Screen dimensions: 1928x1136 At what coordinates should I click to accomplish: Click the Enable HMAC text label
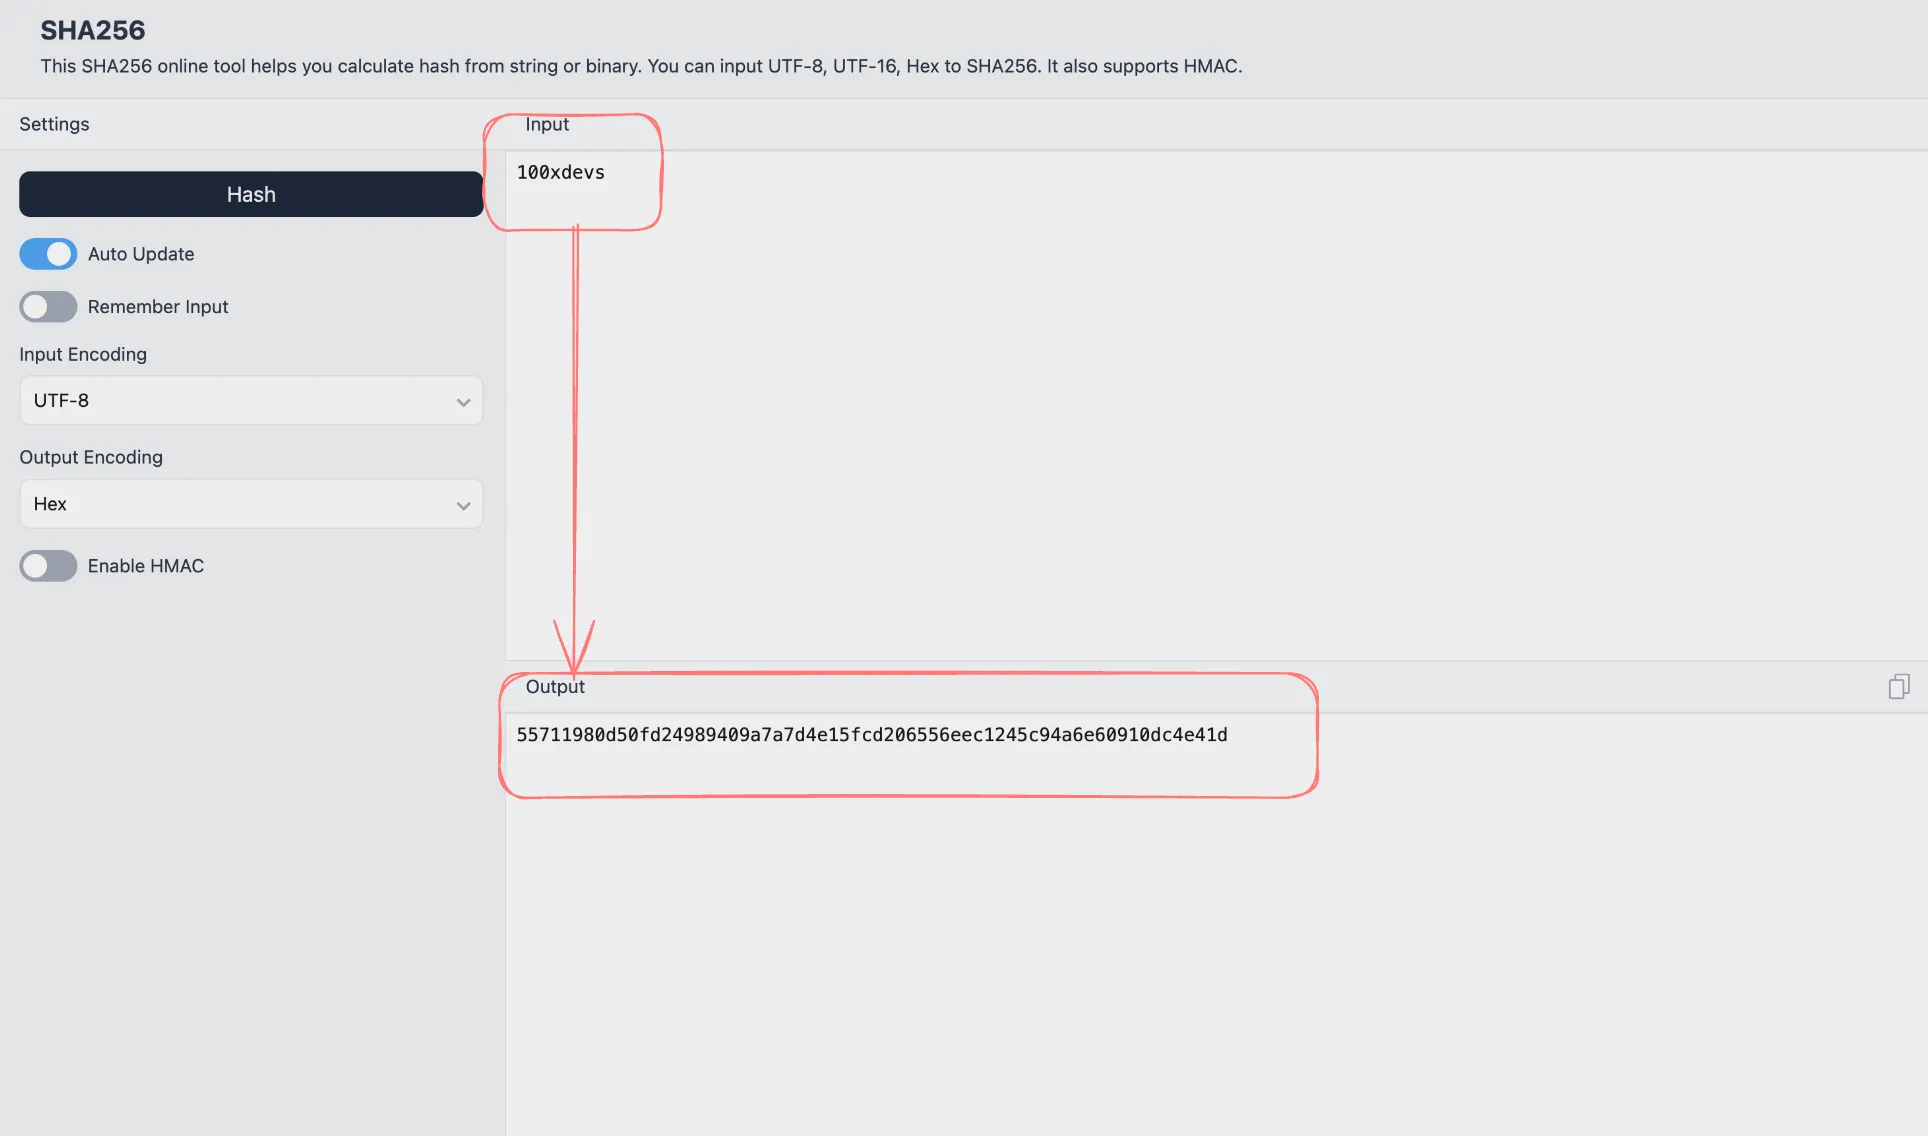[x=146, y=566]
